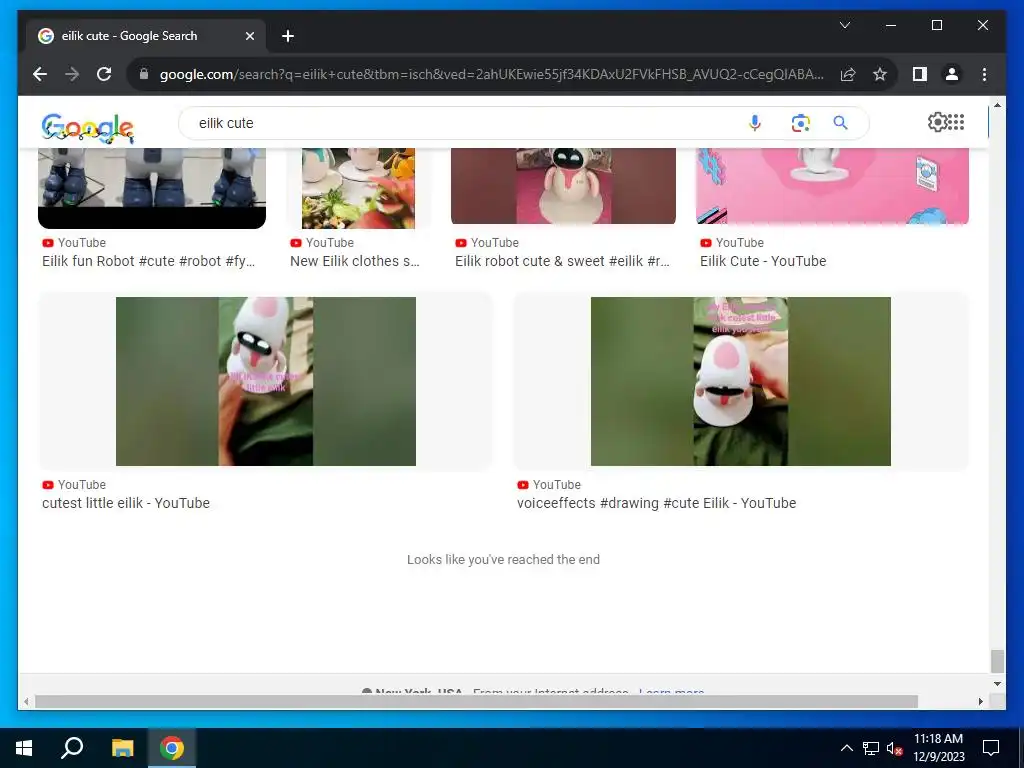Screen dimensions: 1024x768
Task: Click the page scroll-down arrow
Action: pos(997,684)
